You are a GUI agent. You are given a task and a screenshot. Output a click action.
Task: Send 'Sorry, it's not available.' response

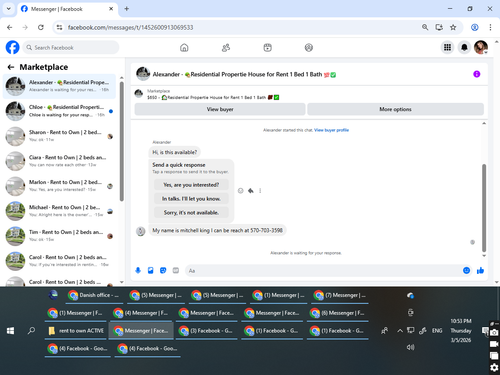click(x=191, y=213)
